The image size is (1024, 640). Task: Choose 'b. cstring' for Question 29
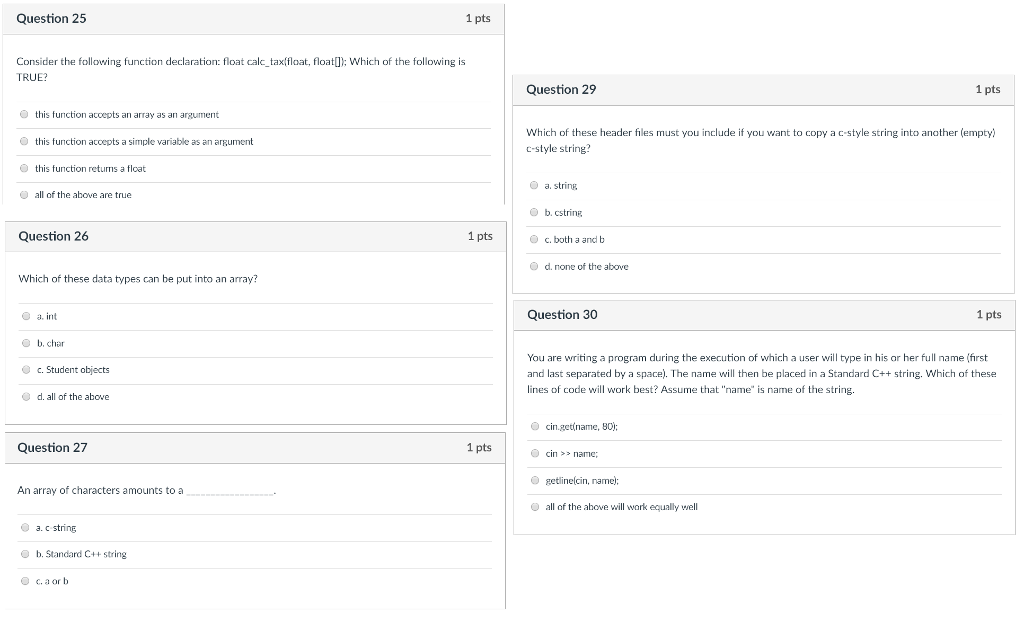[535, 213]
